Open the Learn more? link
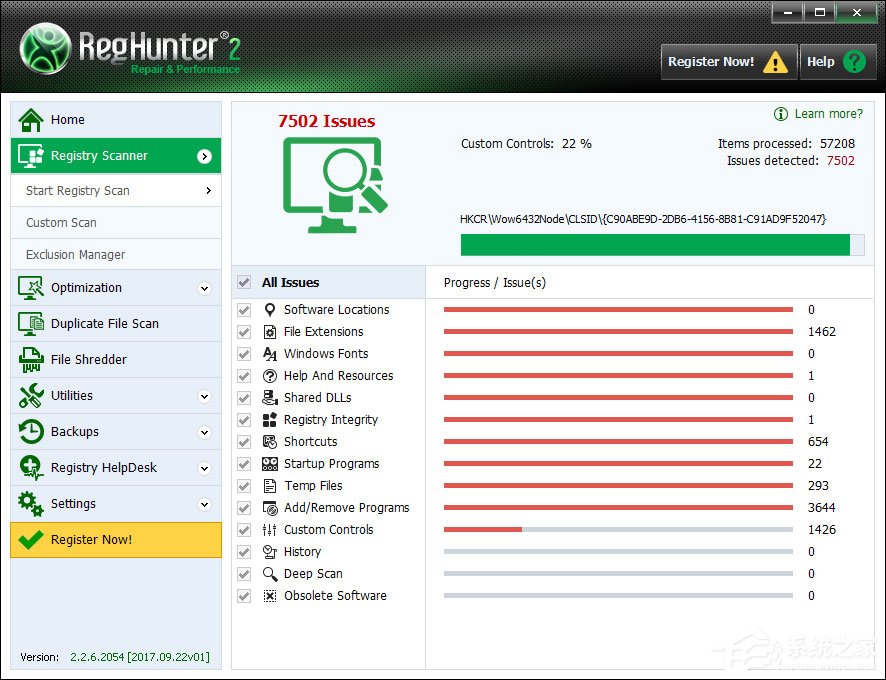 (828, 114)
